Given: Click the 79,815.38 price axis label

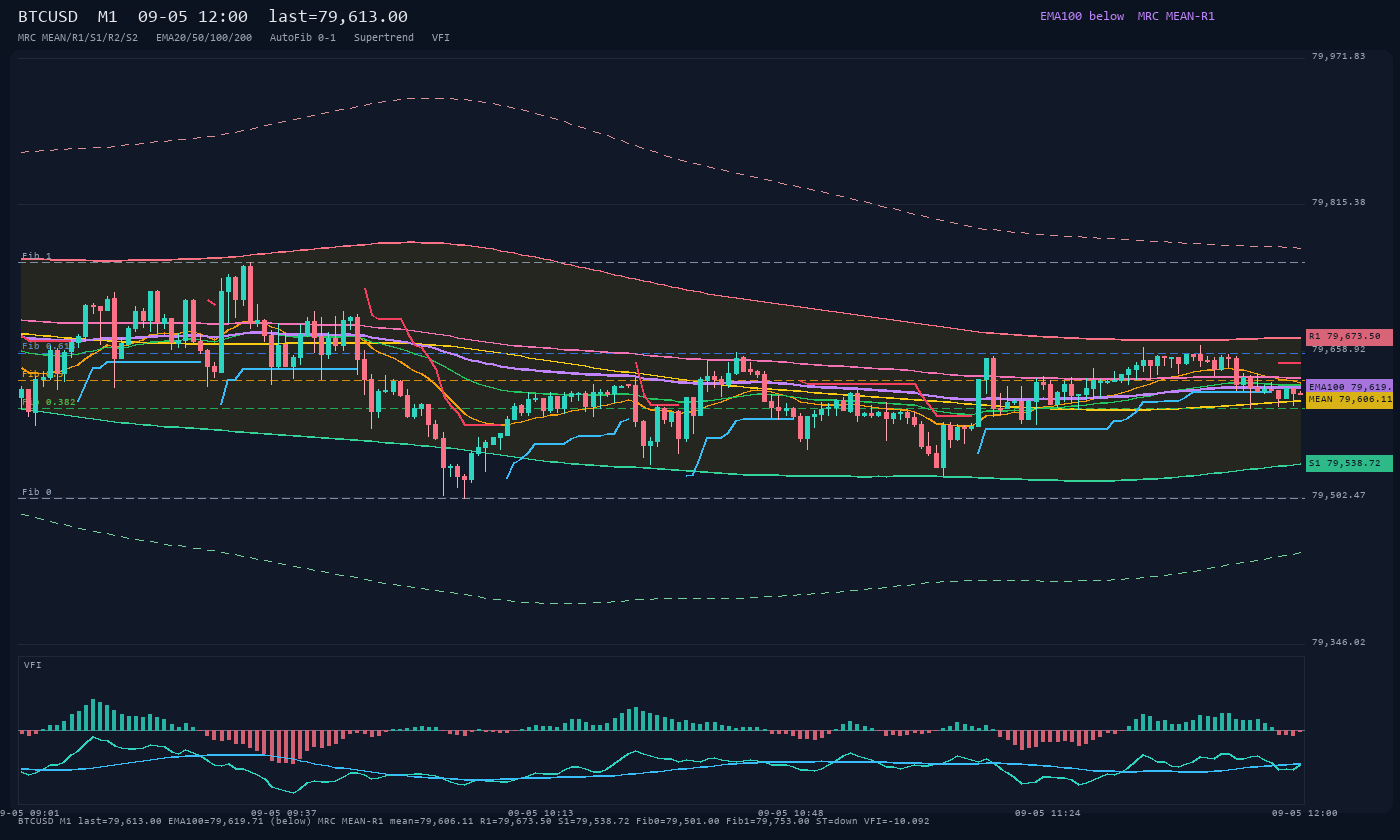Looking at the screenshot, I should [x=1338, y=202].
